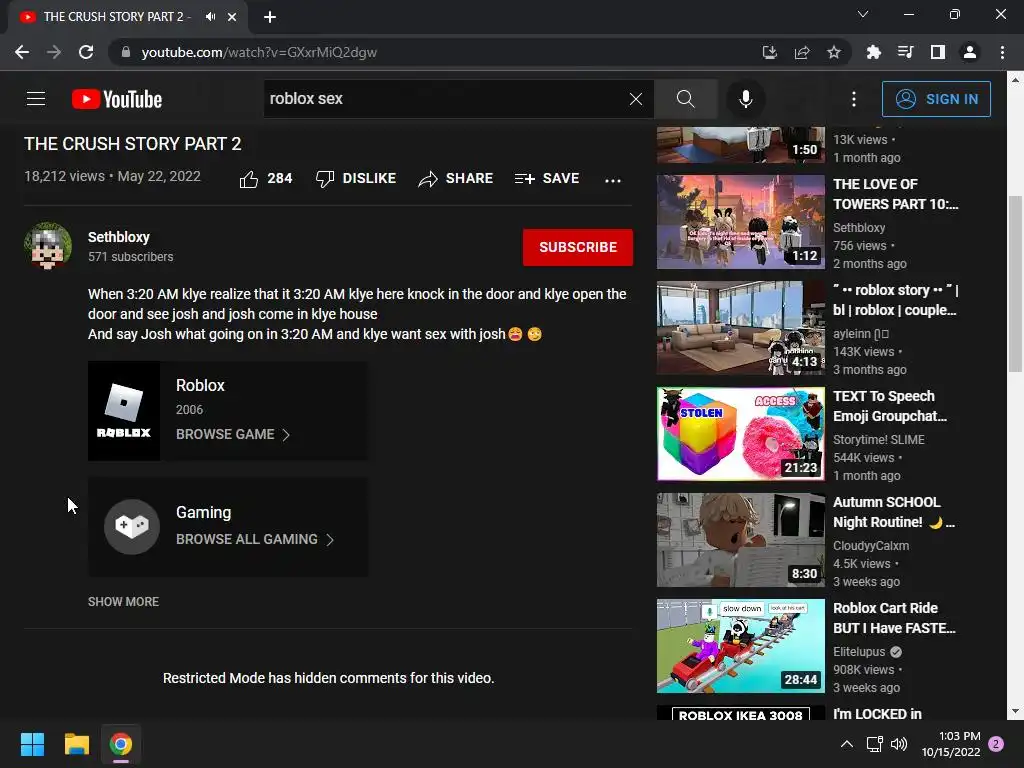Open YouTube settings three-dot menu

tap(854, 99)
